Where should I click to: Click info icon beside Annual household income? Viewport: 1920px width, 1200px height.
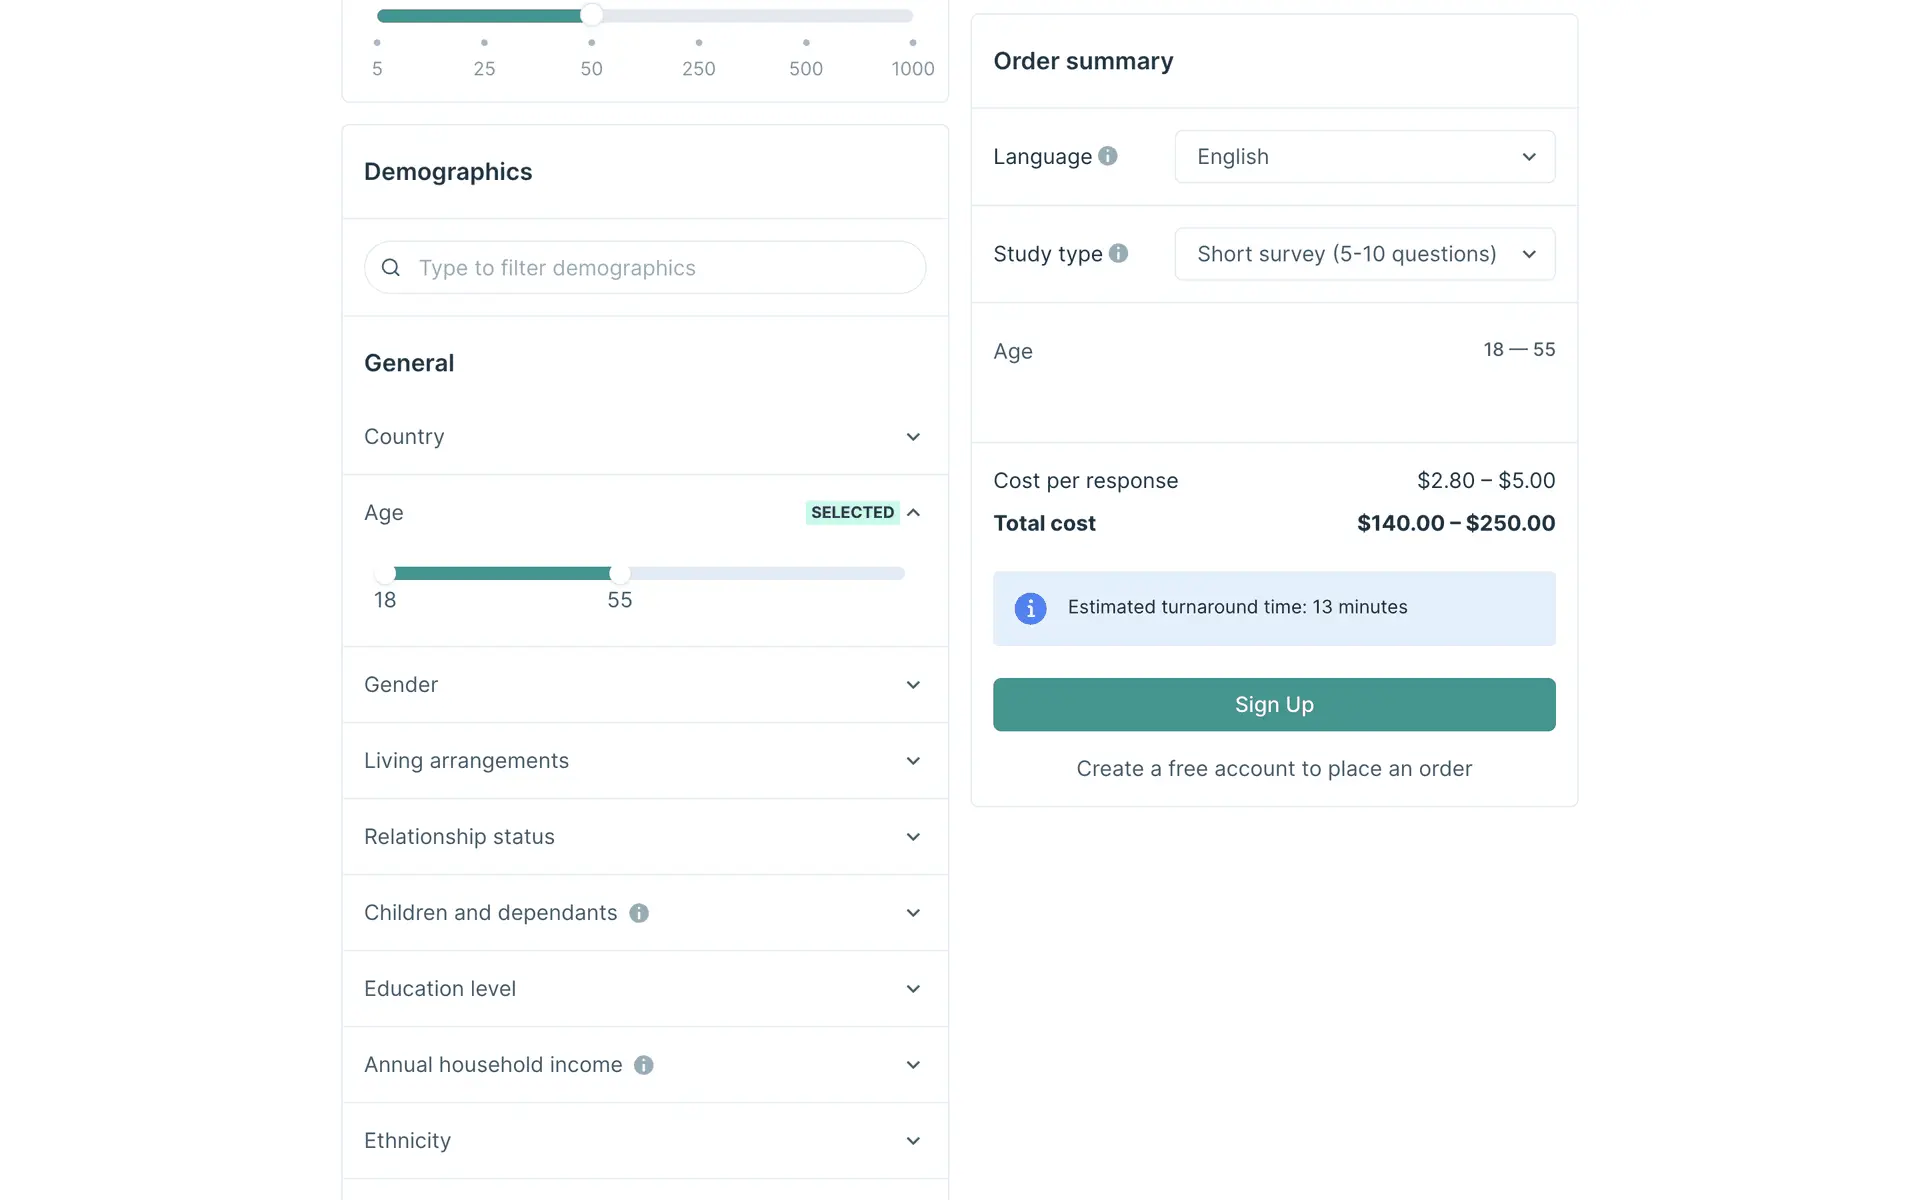(x=644, y=1065)
